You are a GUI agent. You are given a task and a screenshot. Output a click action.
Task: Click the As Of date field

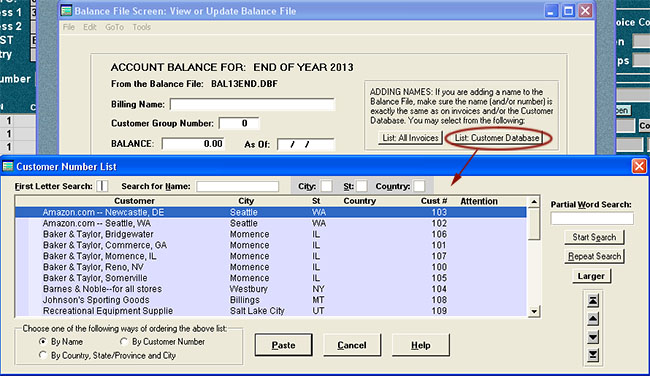point(306,144)
